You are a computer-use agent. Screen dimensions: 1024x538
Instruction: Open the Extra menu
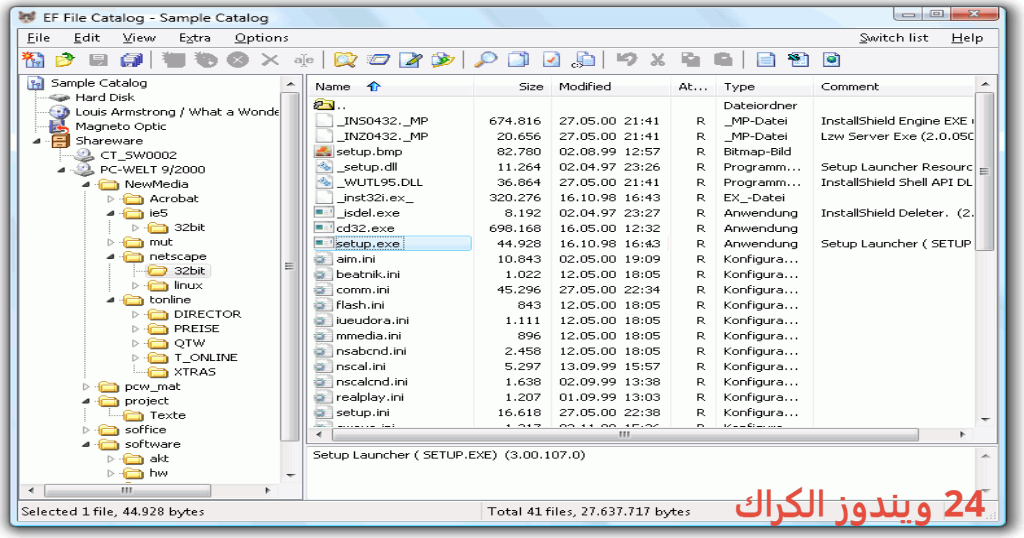click(x=195, y=38)
